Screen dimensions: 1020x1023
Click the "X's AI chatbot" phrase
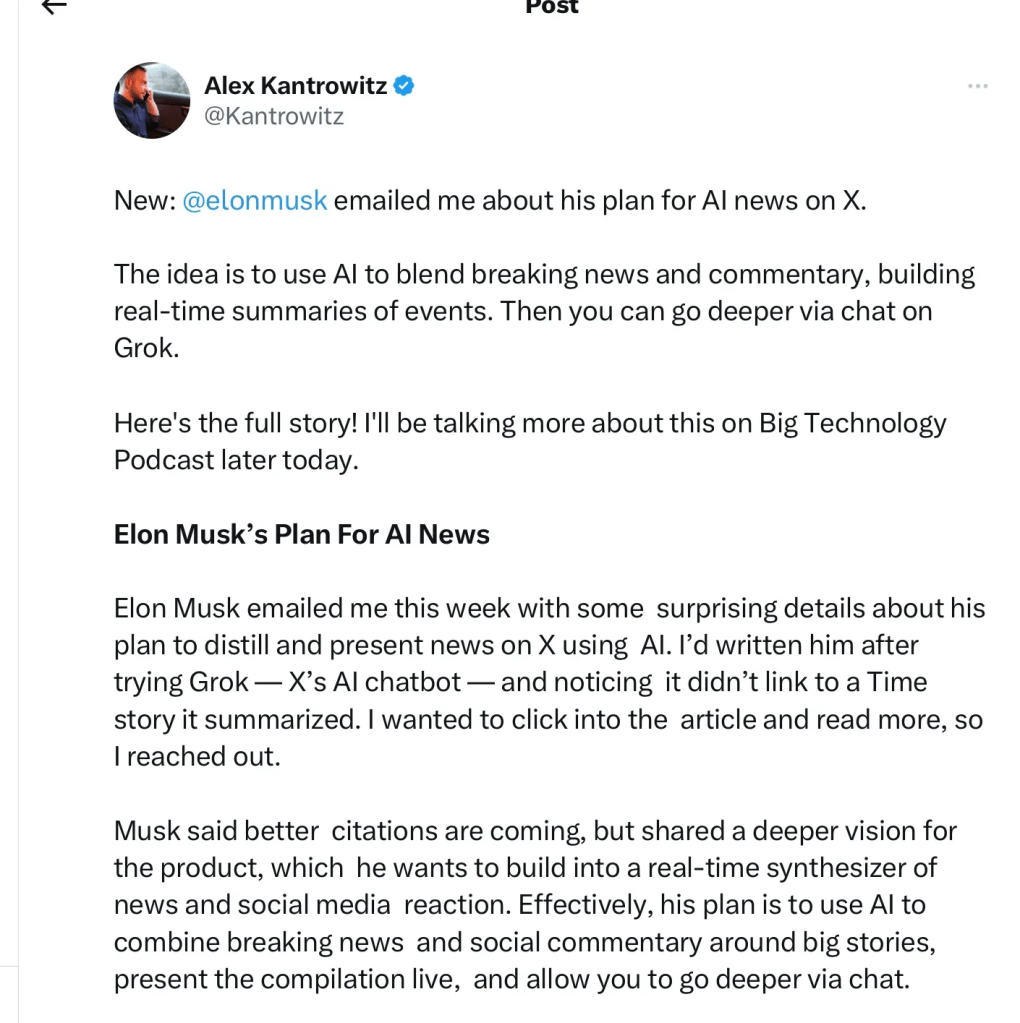tap(374, 682)
